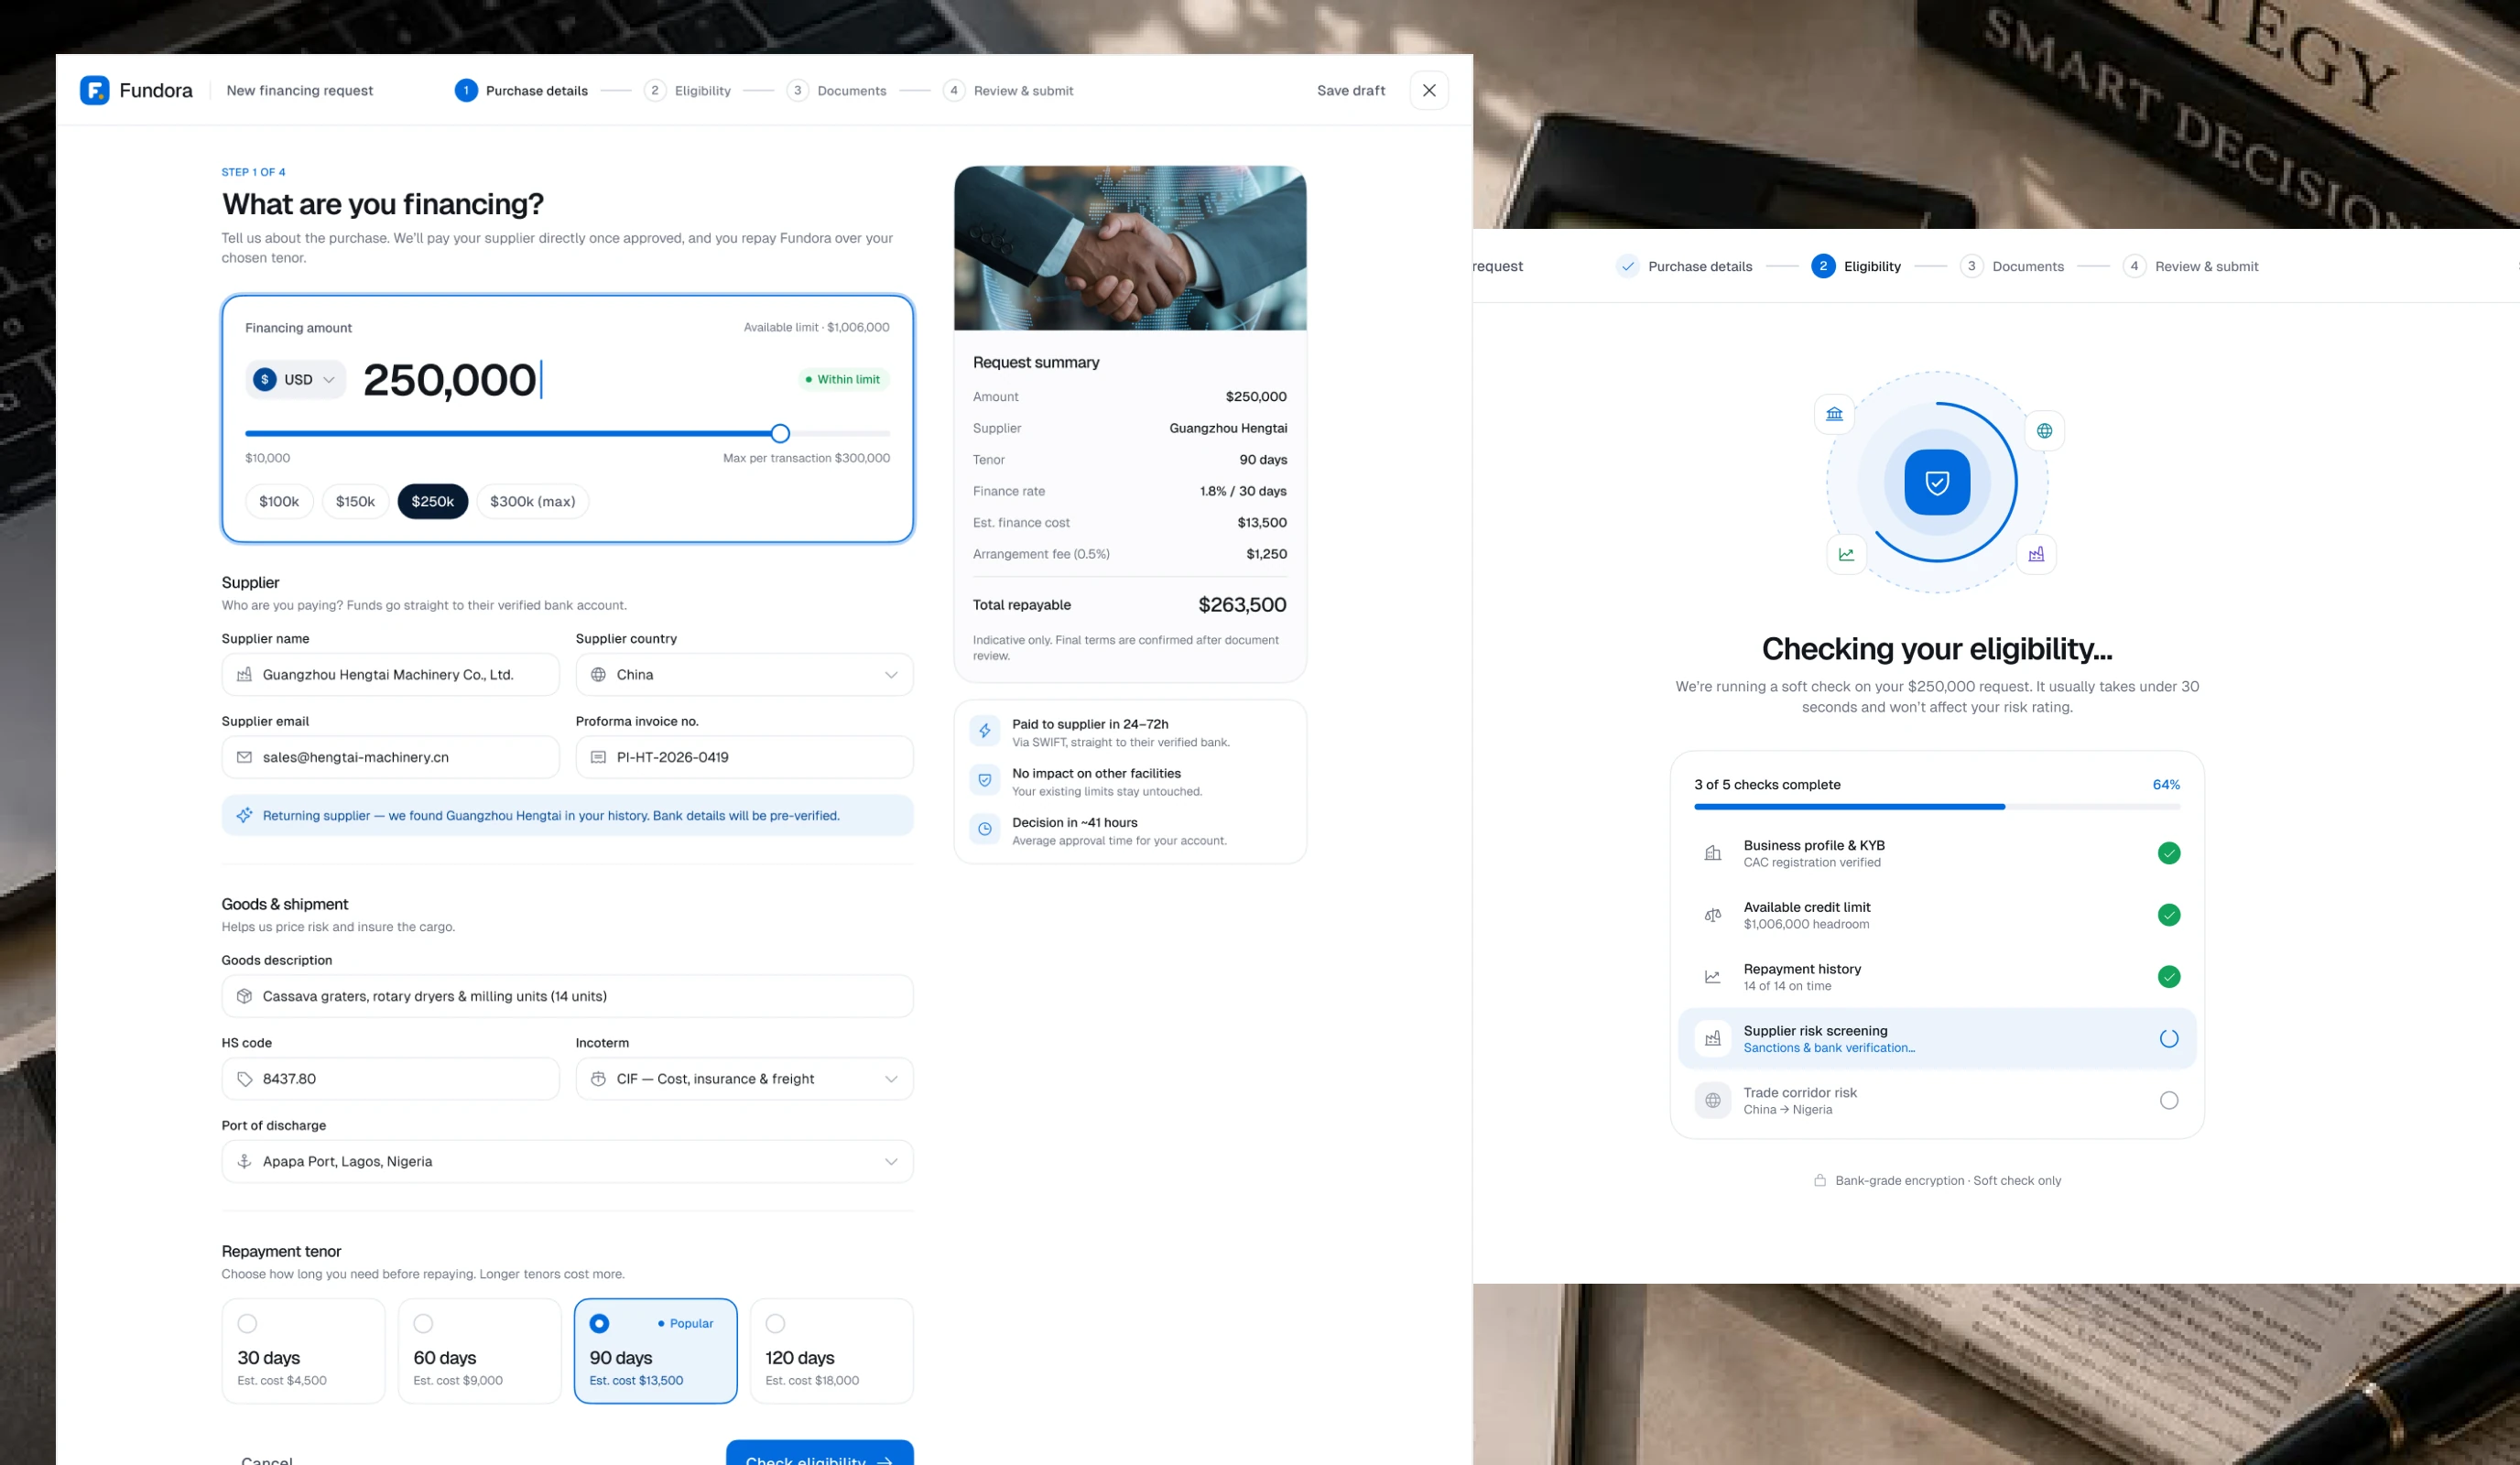Image resolution: width=2520 pixels, height=1465 pixels.
Task: Click the handshake image thumbnail
Action: tap(1130, 248)
